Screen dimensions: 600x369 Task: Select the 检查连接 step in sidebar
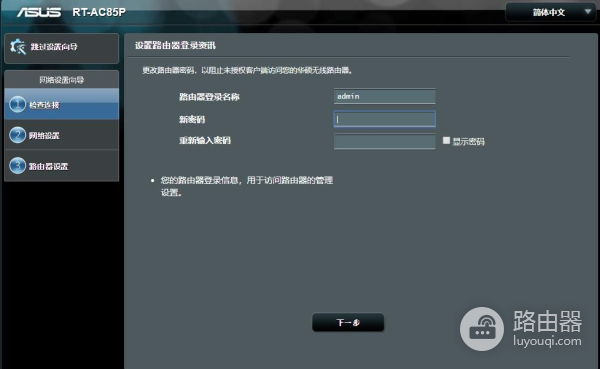click(x=62, y=104)
